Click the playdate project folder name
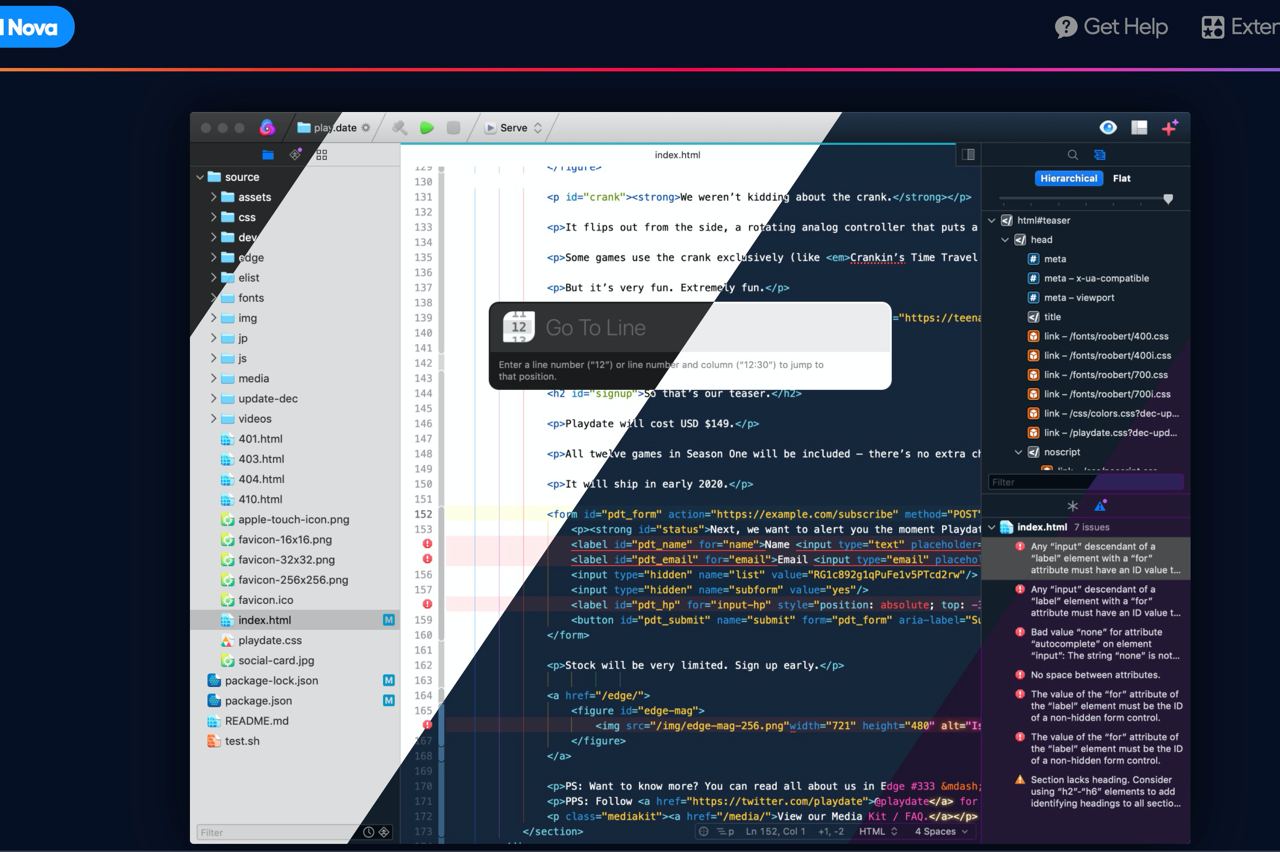This screenshot has width=1280, height=852. point(335,128)
